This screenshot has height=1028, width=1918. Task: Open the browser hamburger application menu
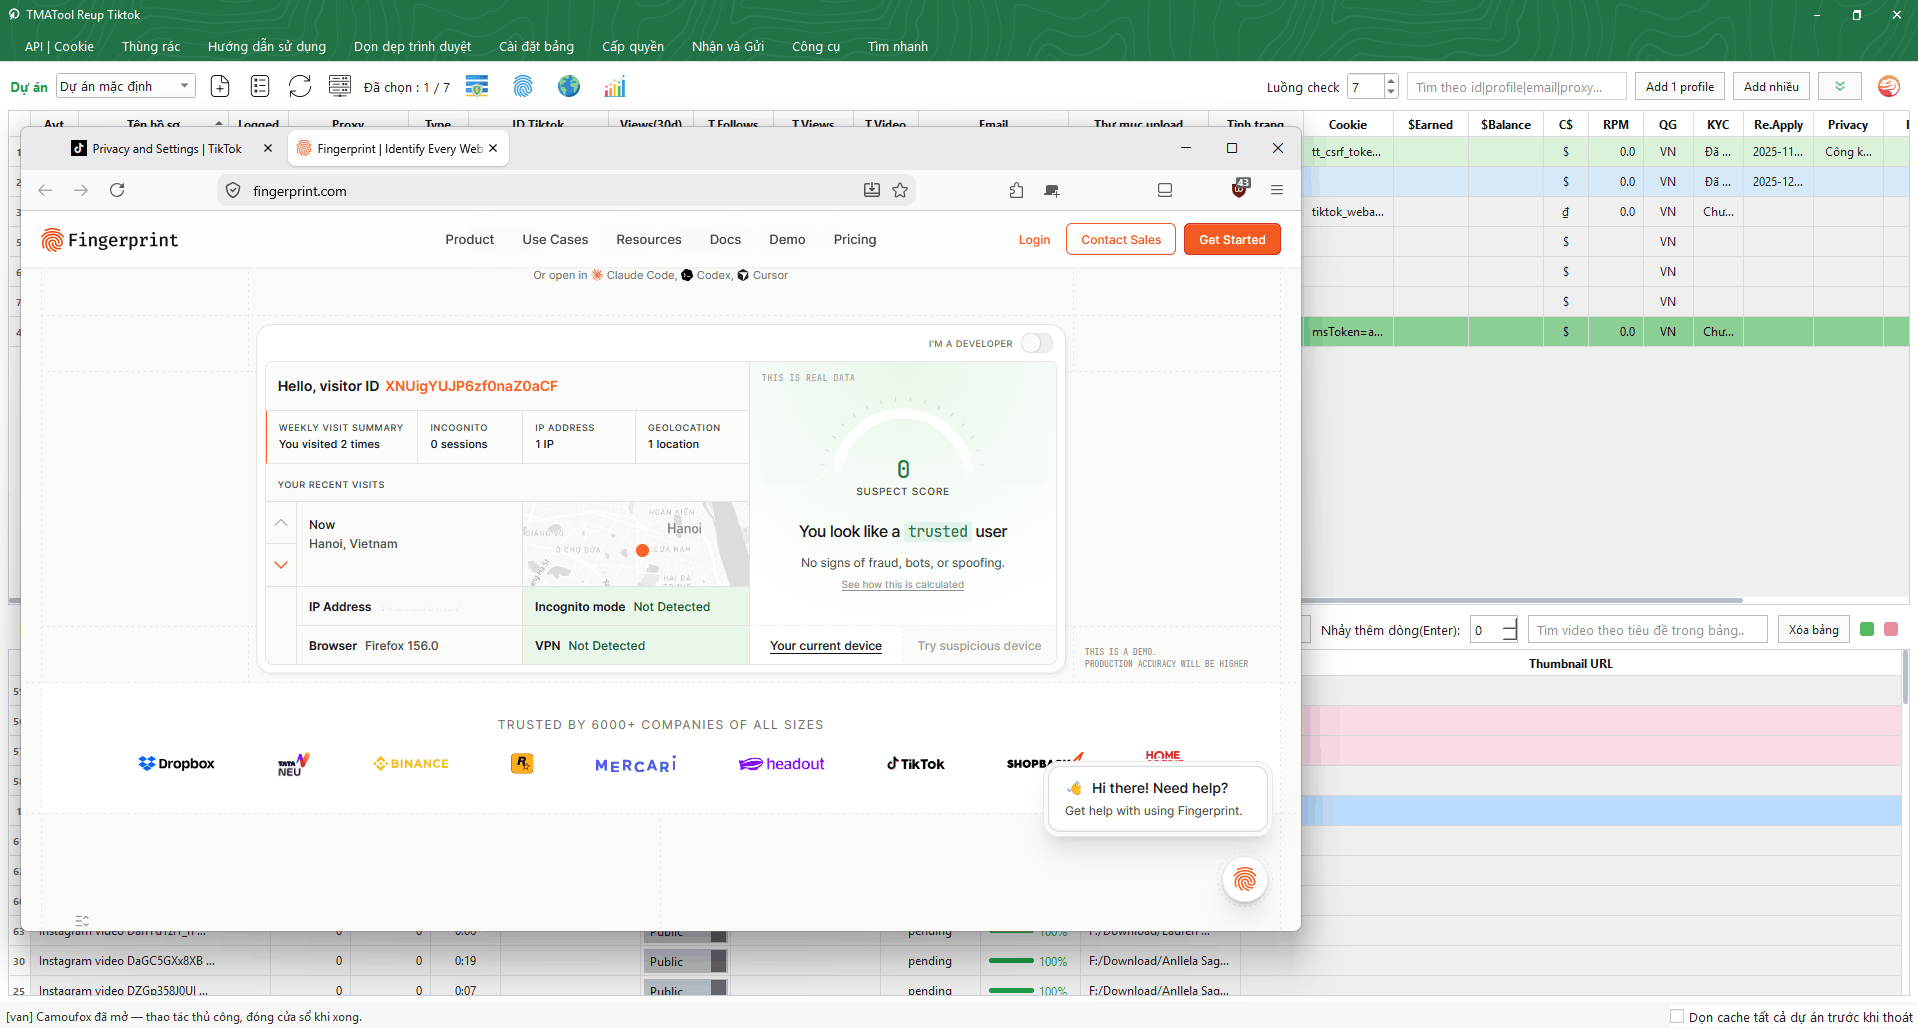click(1277, 190)
